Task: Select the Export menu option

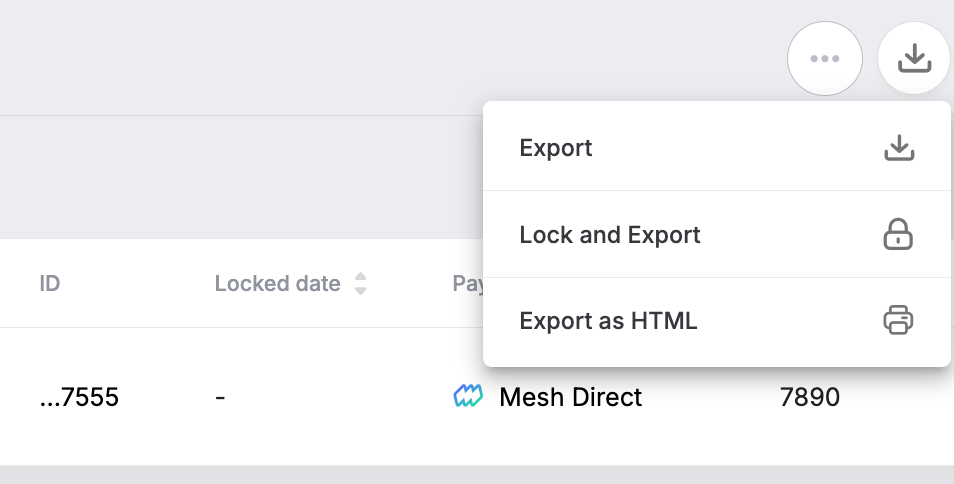Action: tap(556, 148)
